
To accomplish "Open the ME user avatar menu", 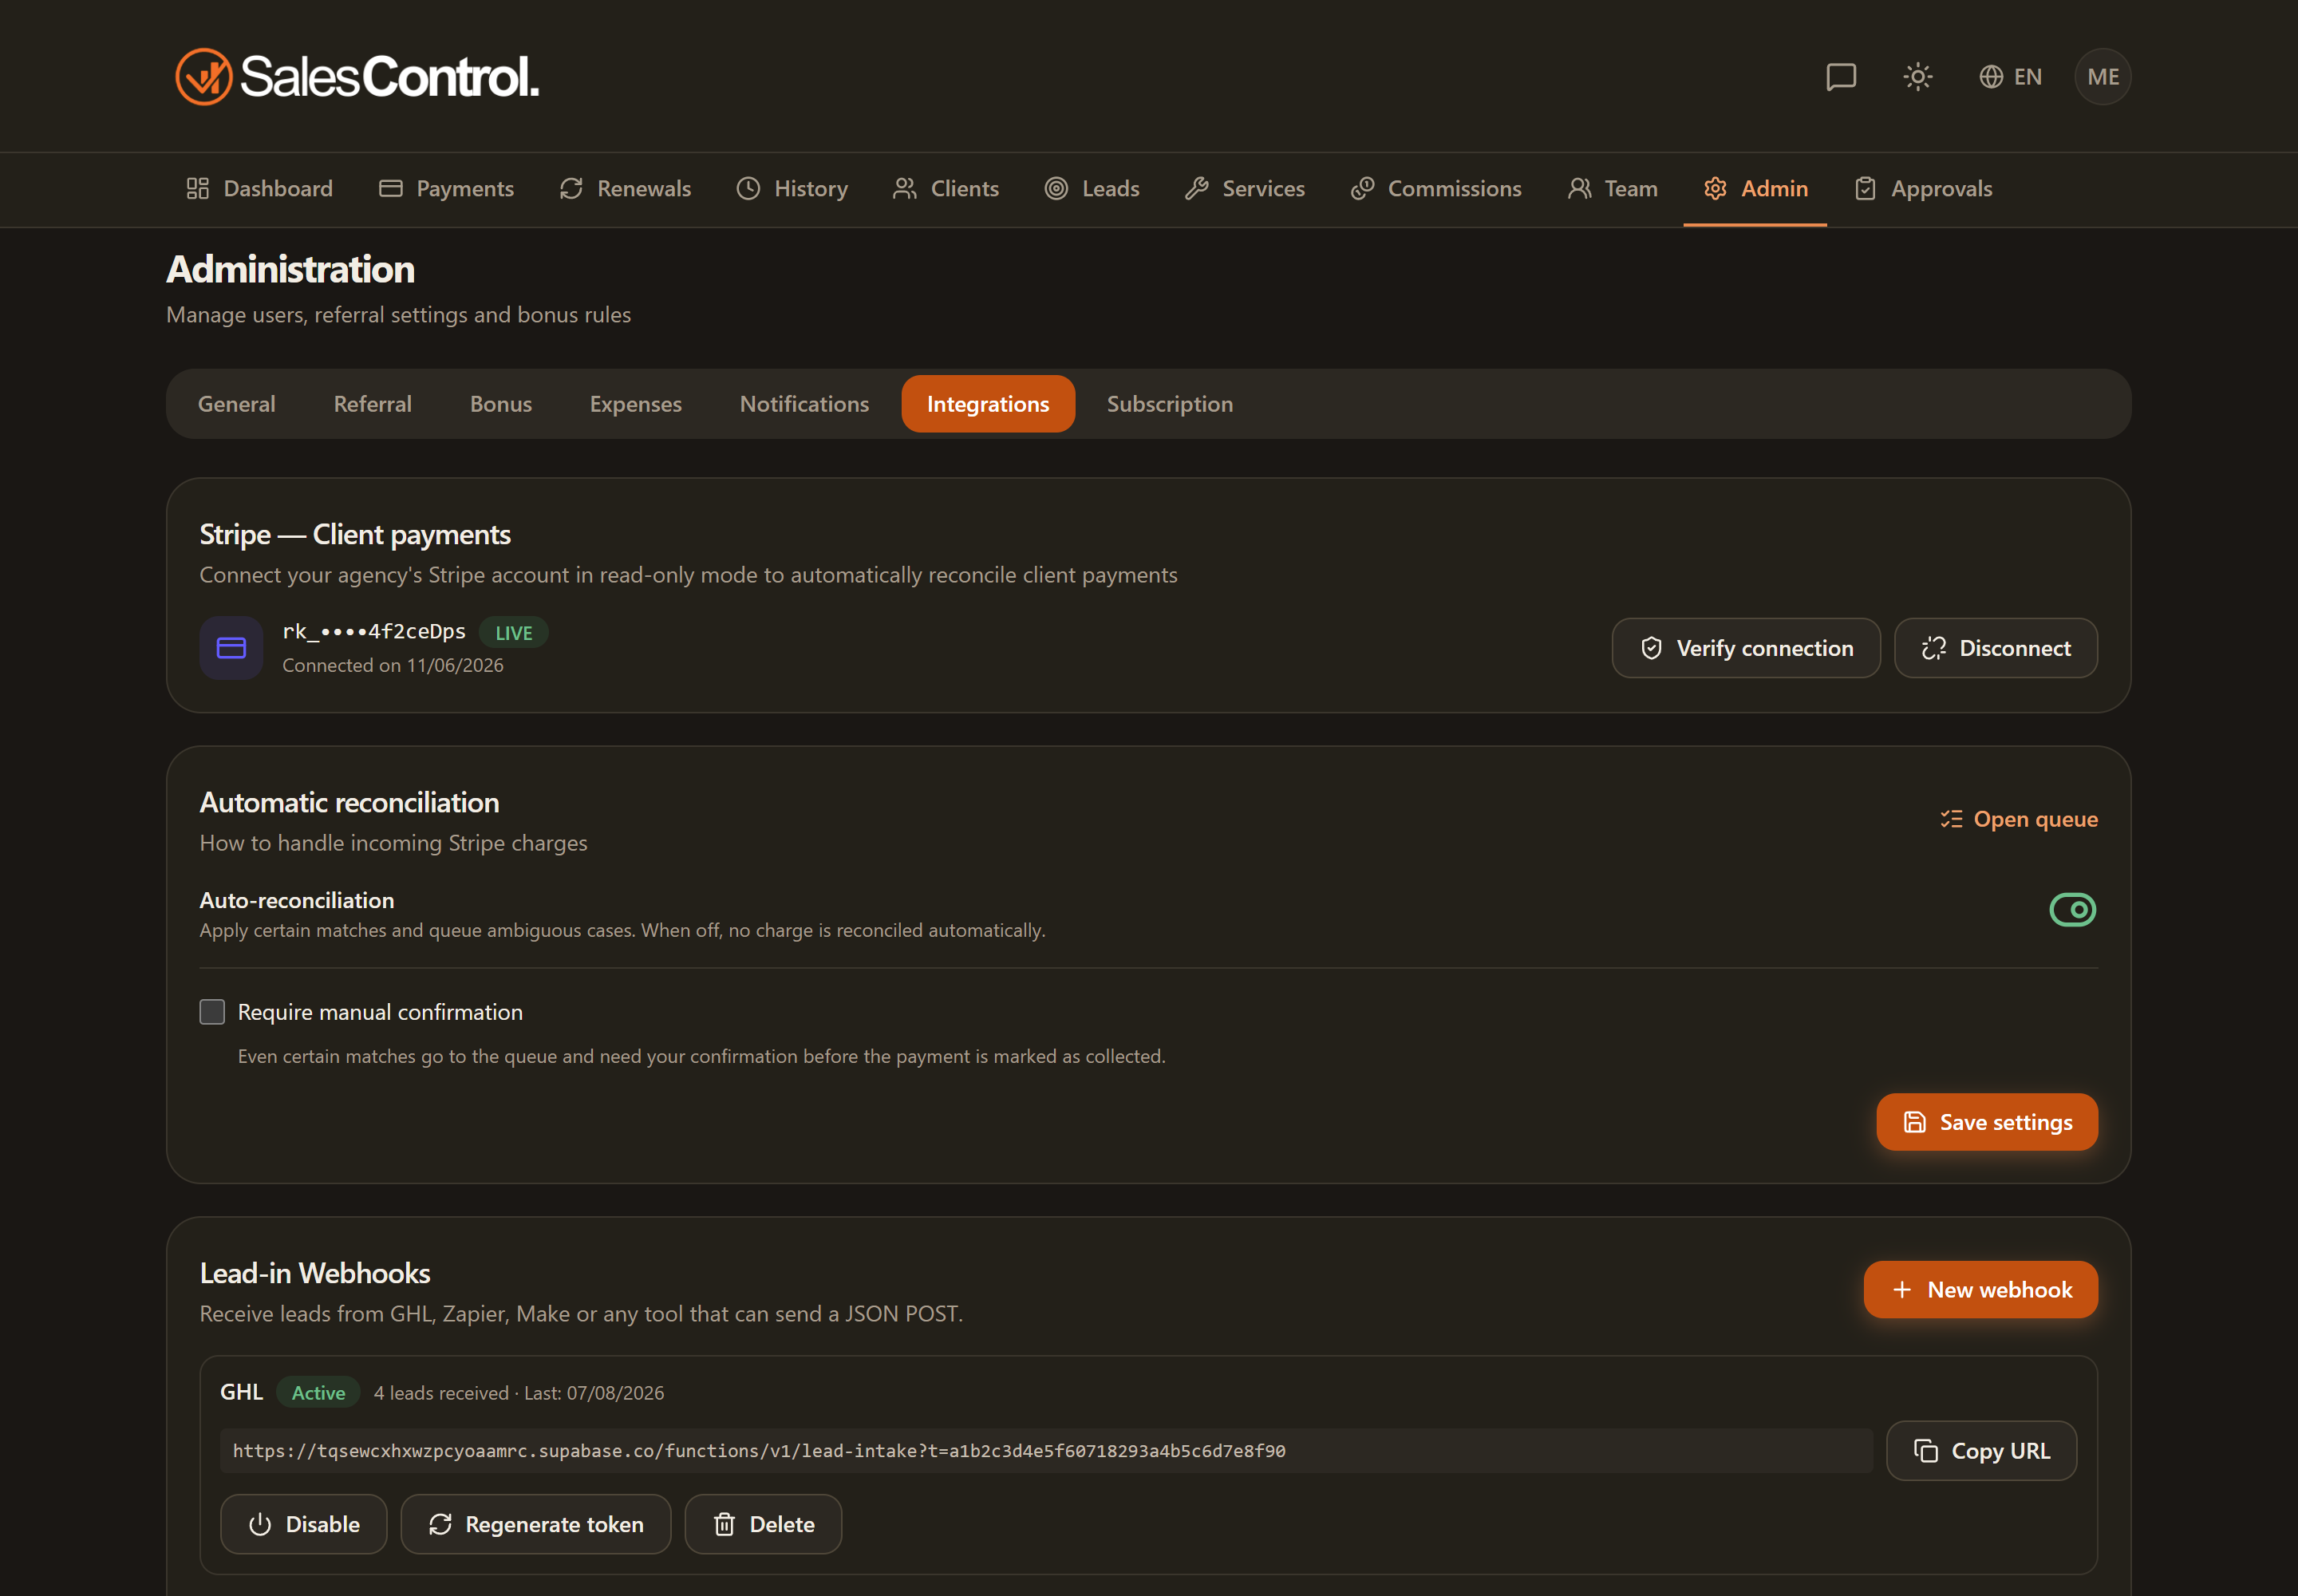I will (x=2102, y=77).
